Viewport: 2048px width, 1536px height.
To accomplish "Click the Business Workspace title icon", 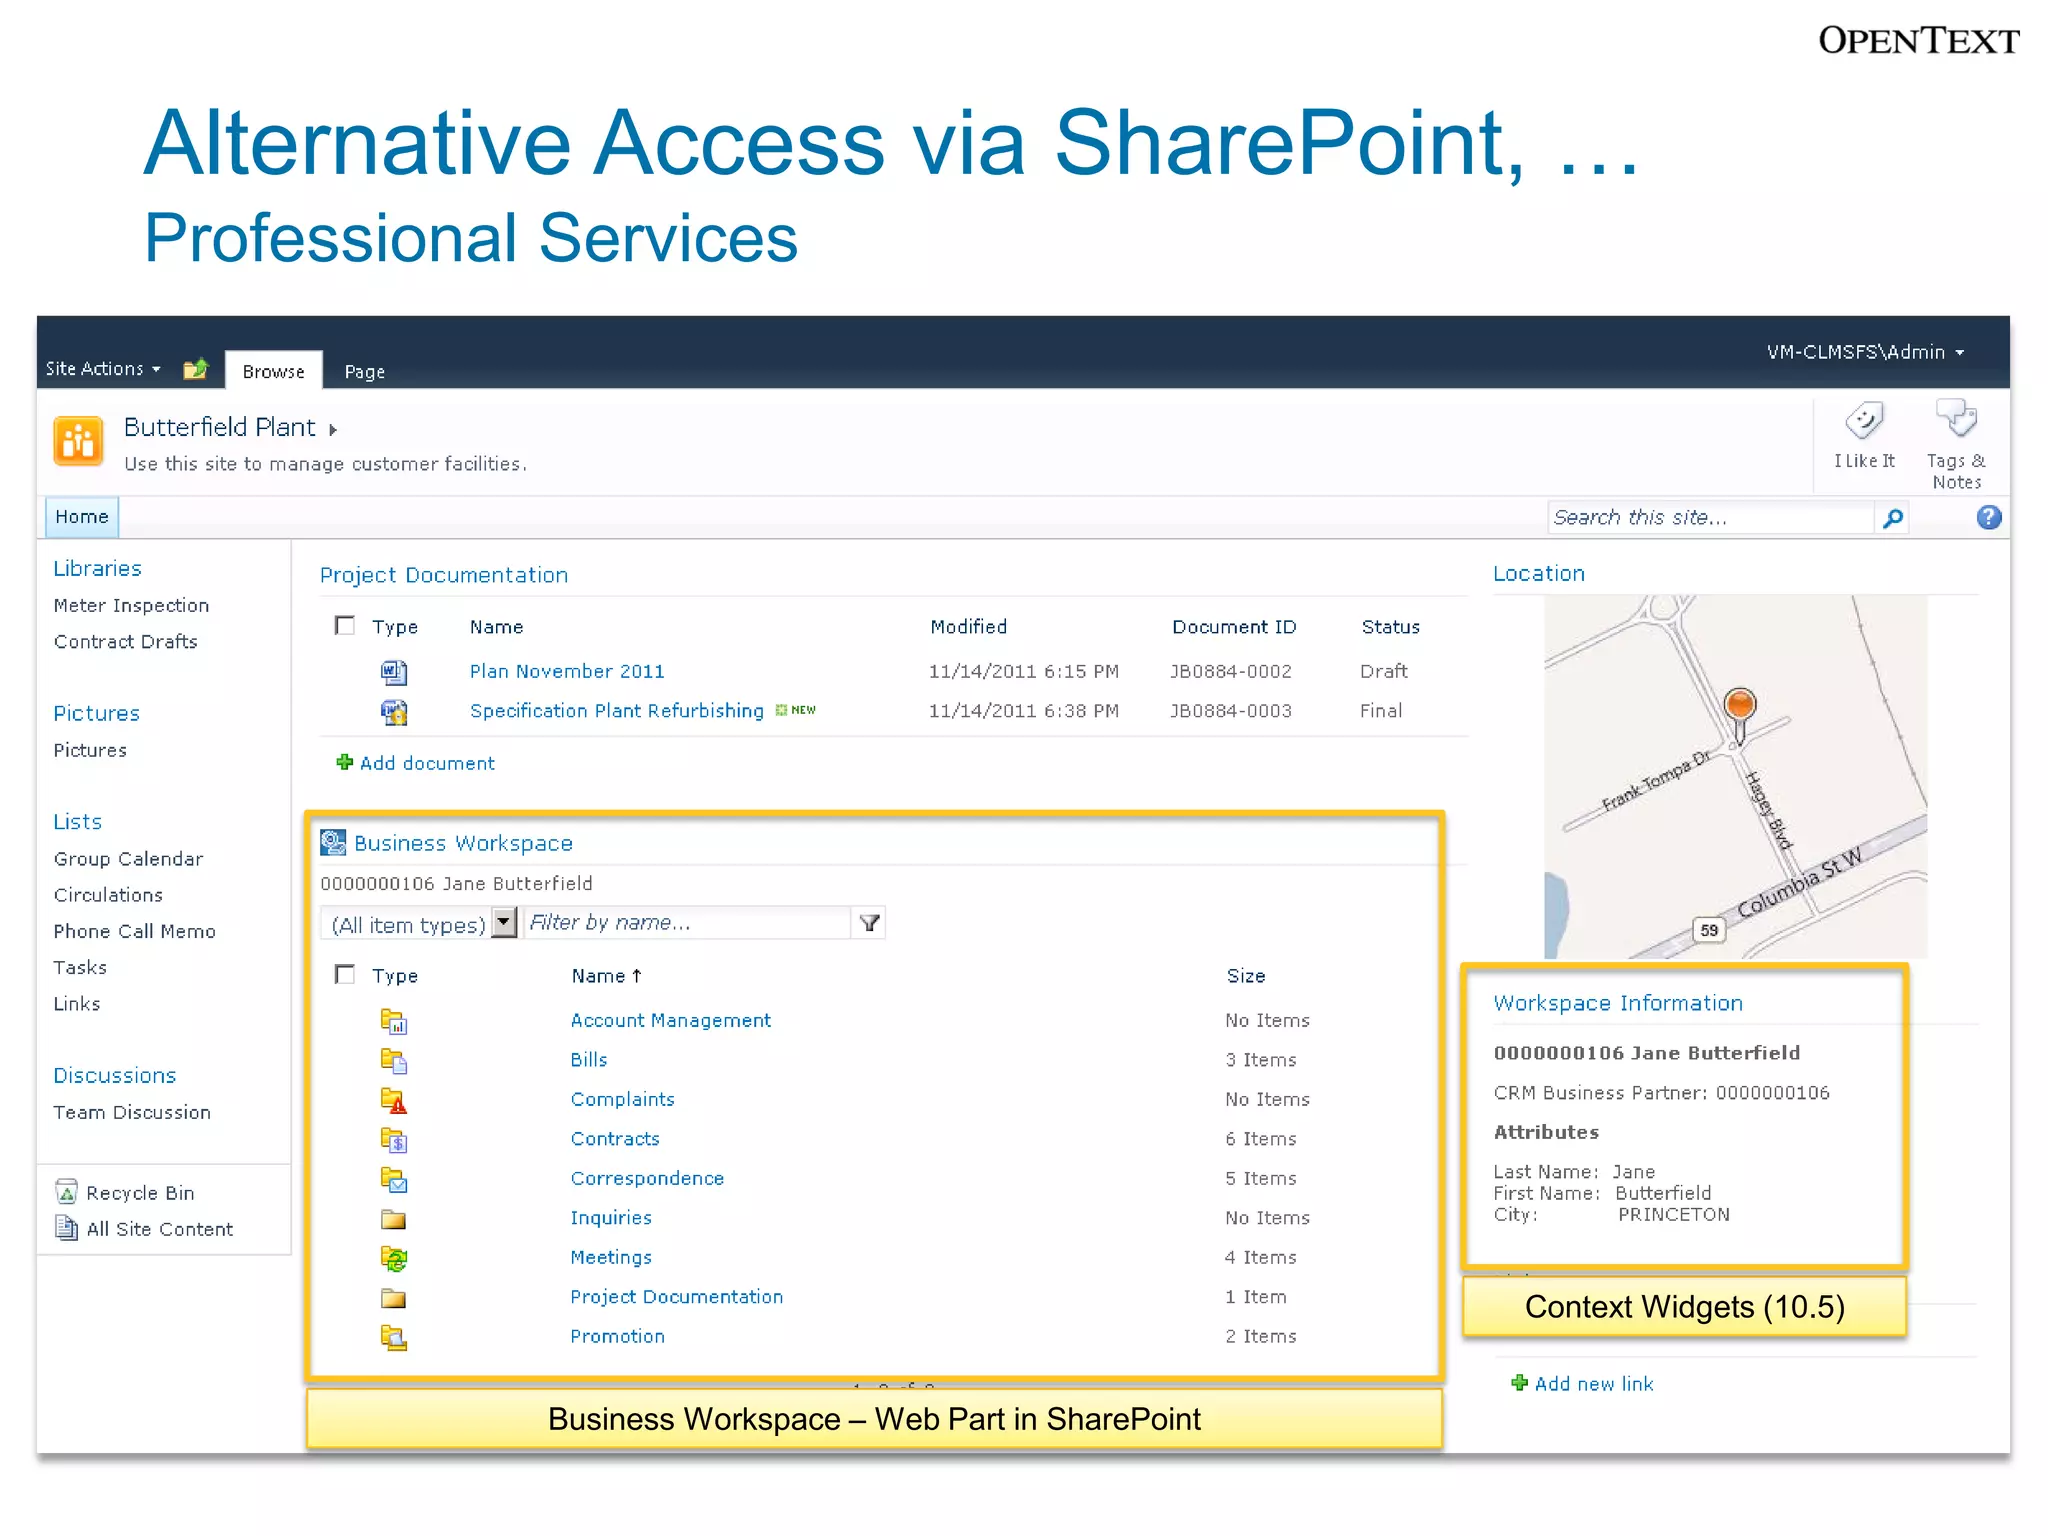I will click(333, 842).
